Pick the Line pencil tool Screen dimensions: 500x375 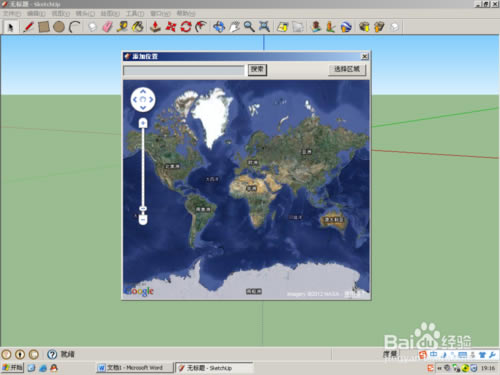[28, 27]
